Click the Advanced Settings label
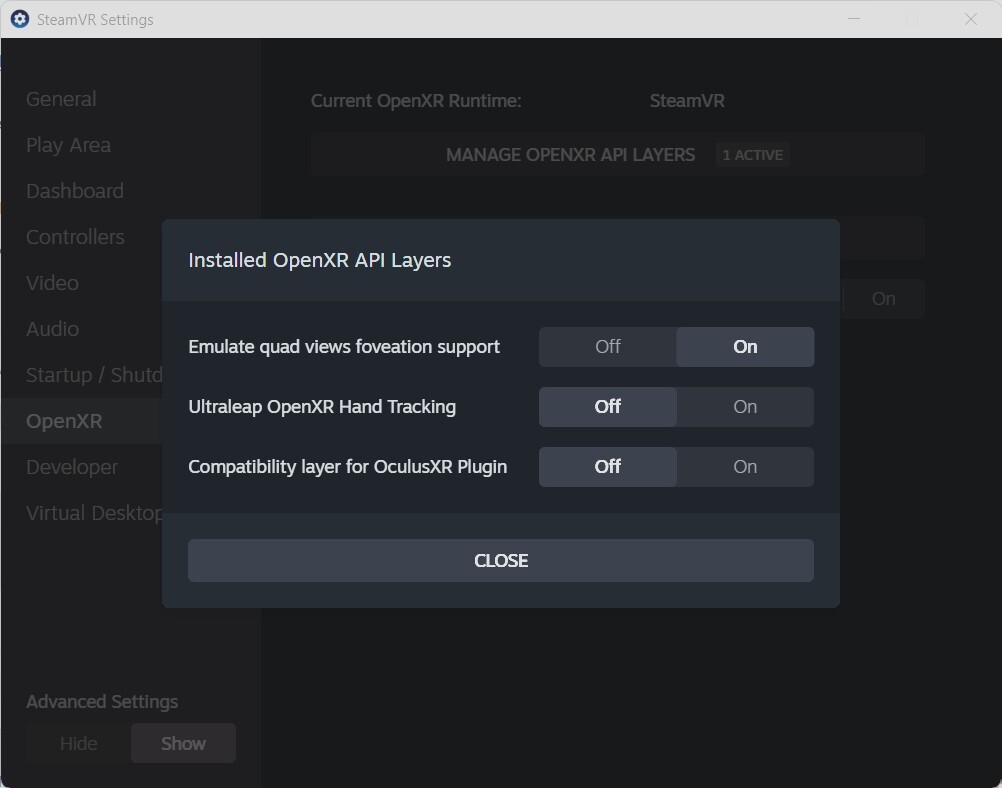This screenshot has width=1002, height=788. pos(102,702)
